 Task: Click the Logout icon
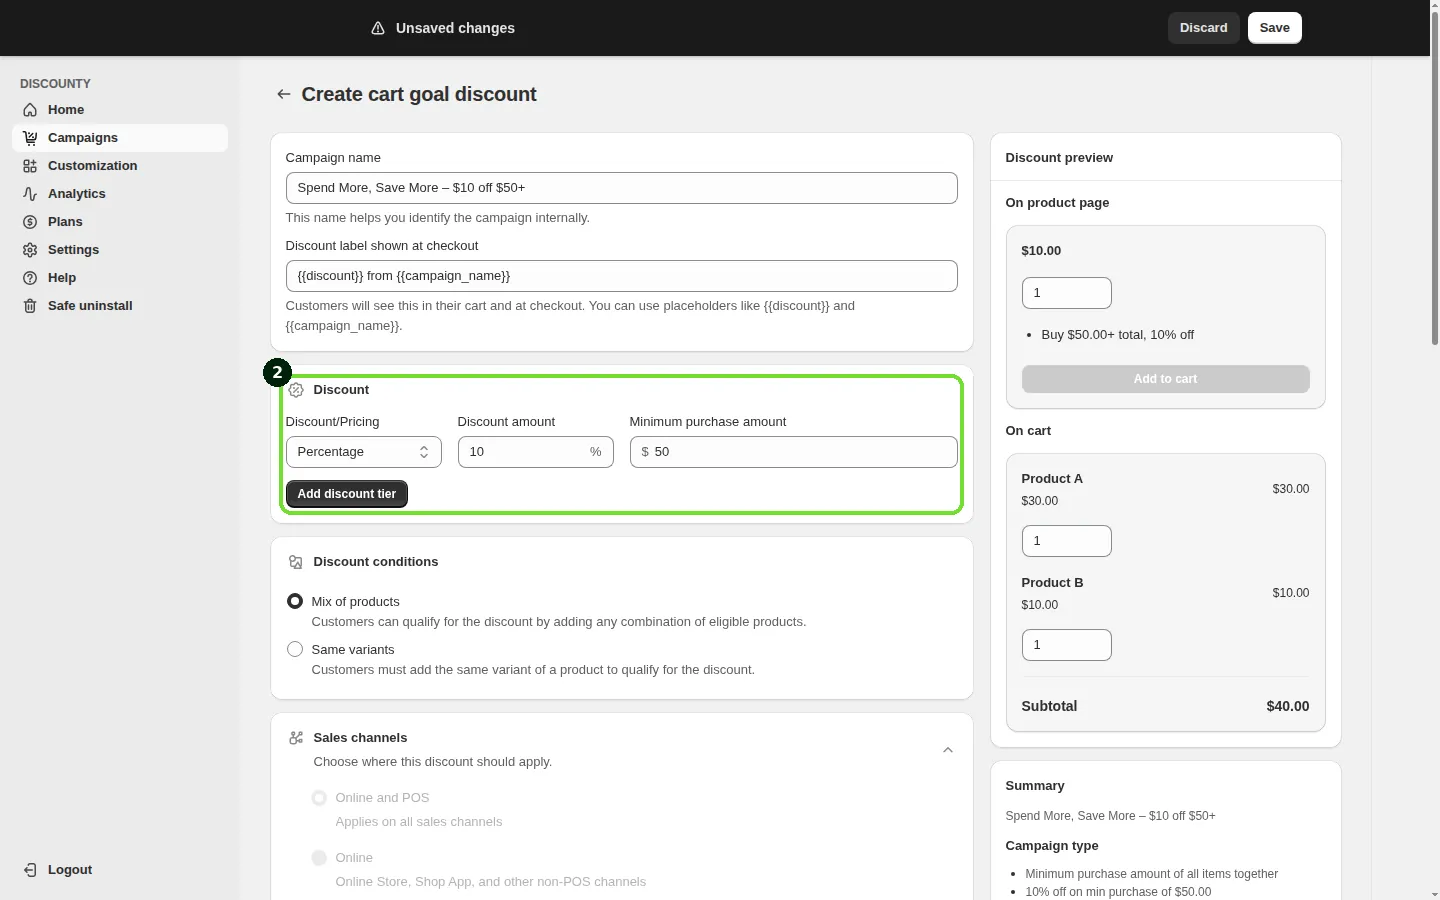30,870
